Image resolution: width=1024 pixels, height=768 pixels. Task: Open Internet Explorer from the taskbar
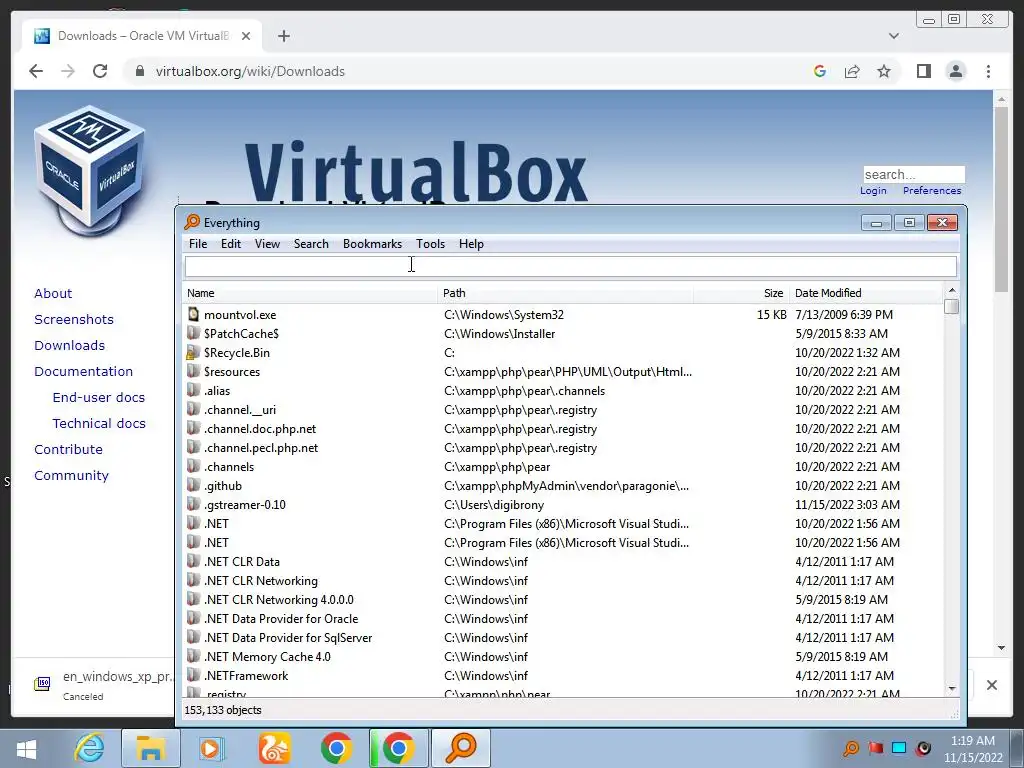click(x=89, y=748)
